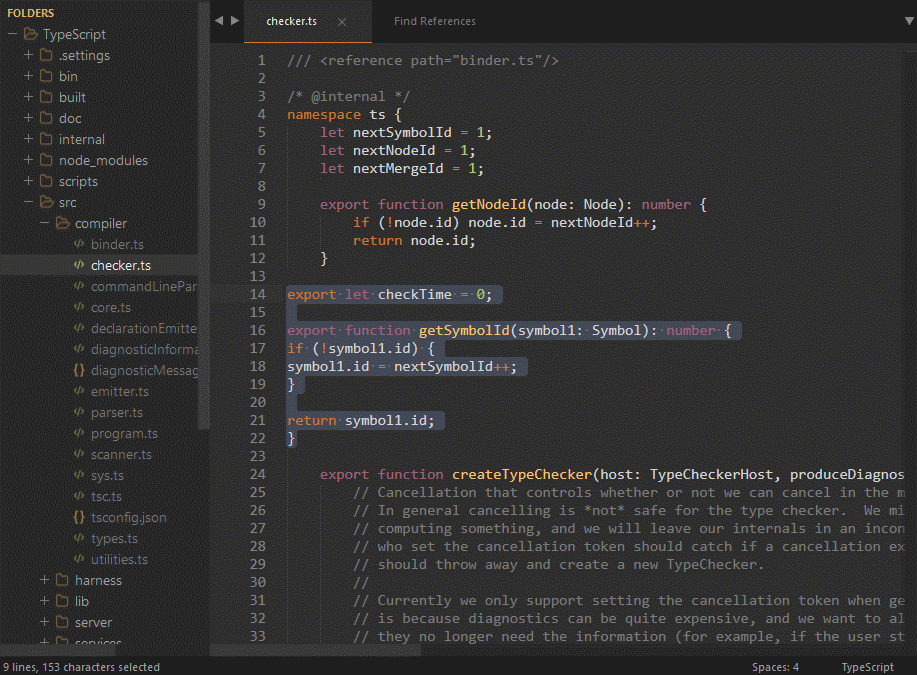
Task: Collapse the compiler folder
Action: (44, 223)
